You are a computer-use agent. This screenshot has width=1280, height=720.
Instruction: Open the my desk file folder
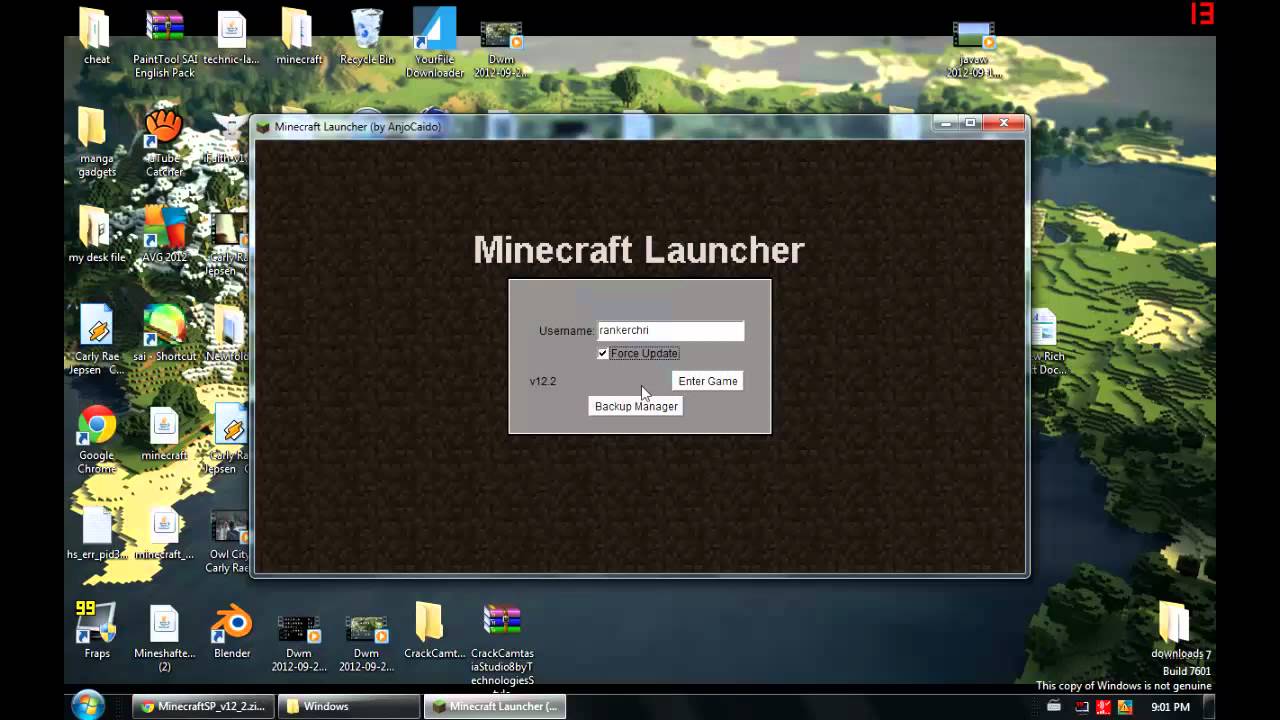[96, 234]
